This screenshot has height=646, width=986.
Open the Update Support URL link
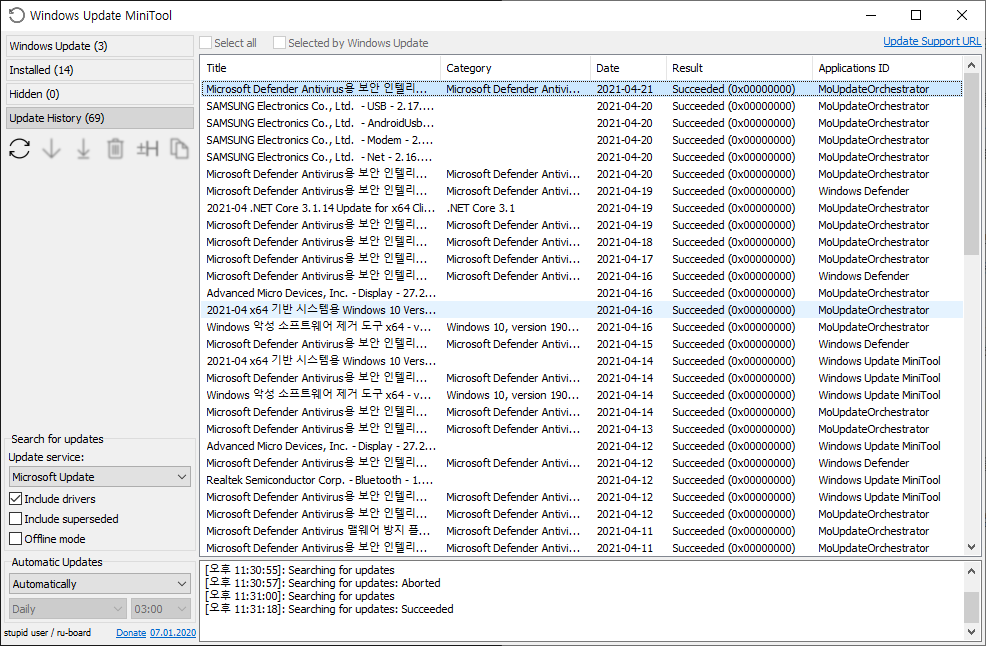(x=932, y=41)
